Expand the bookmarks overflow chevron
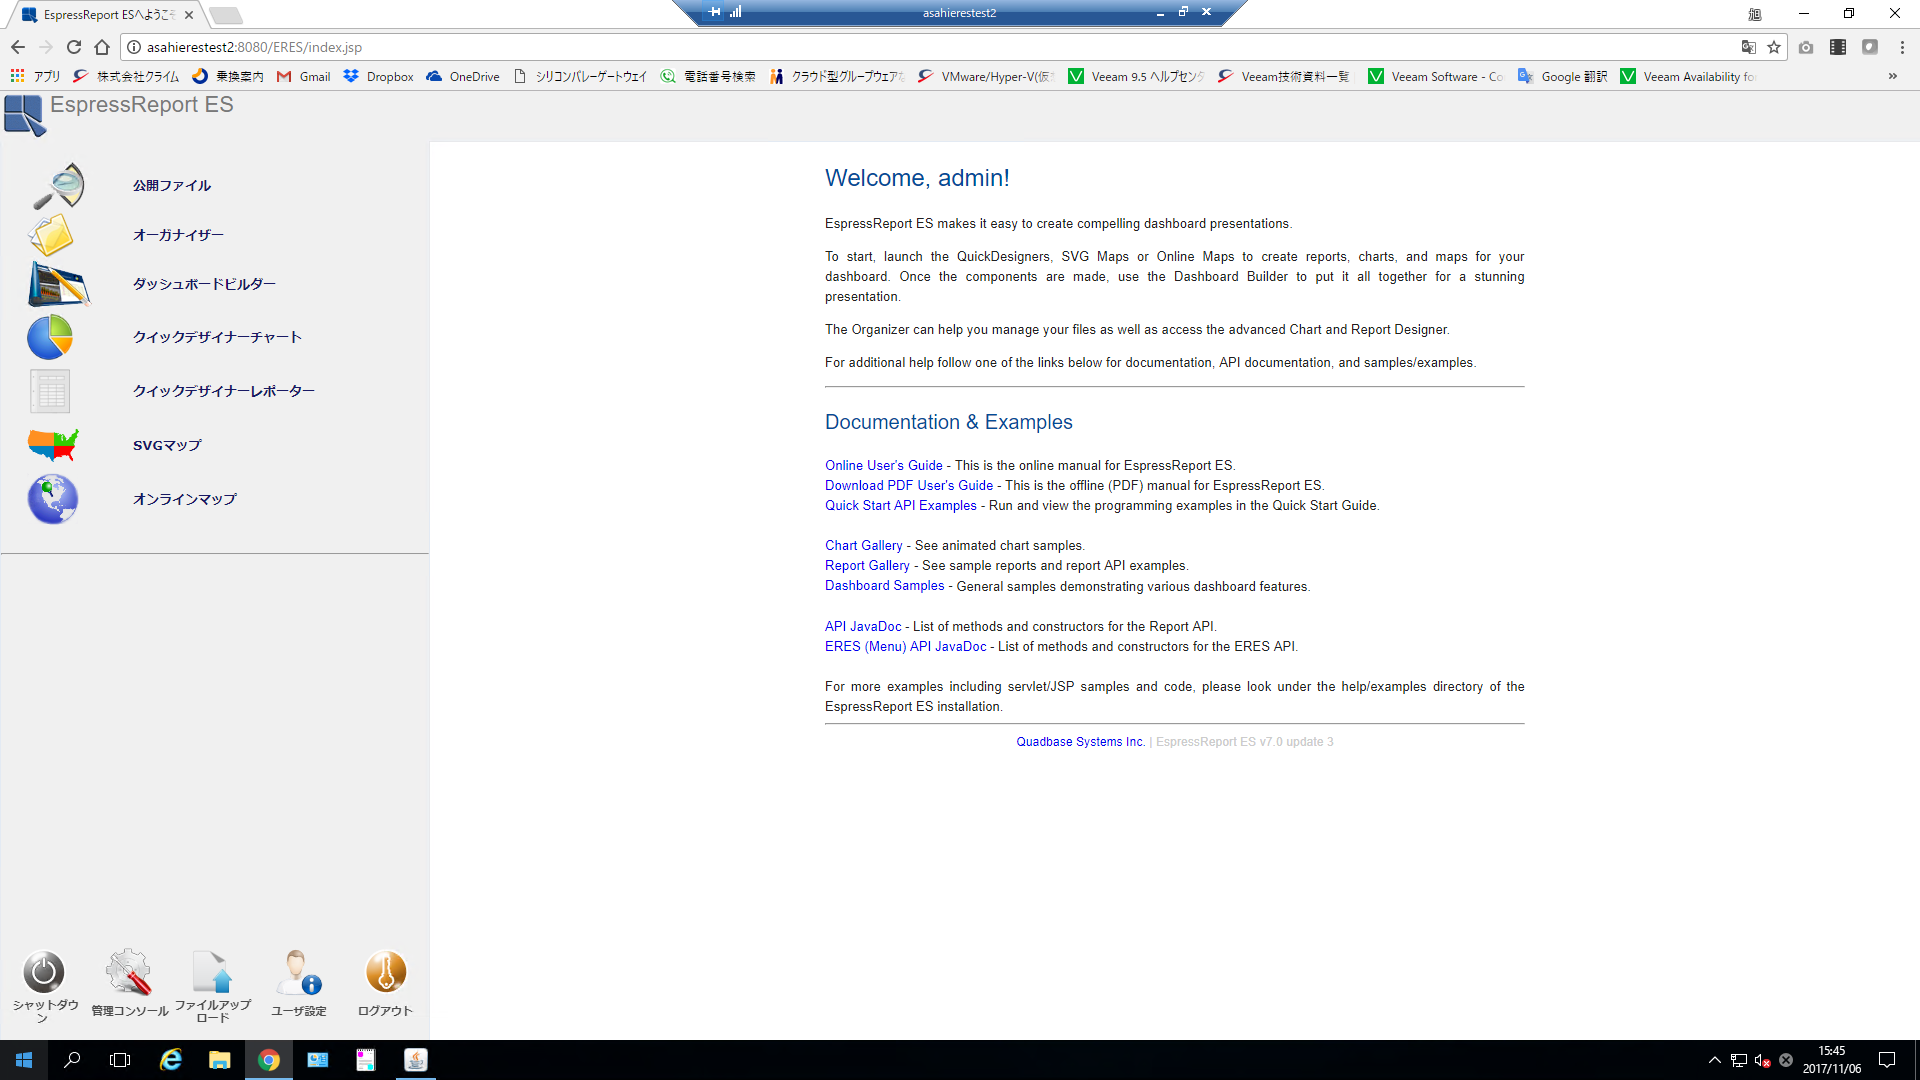The image size is (1920, 1080). point(1893,76)
